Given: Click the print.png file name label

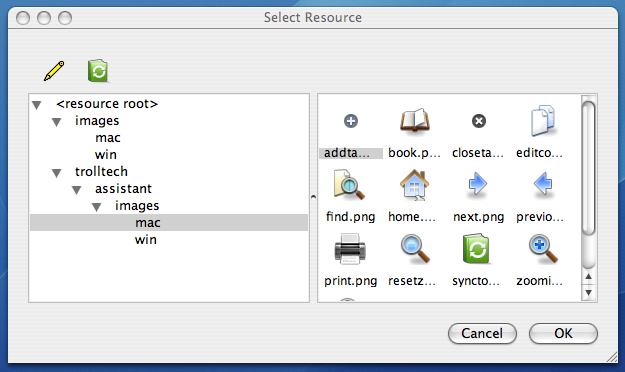Looking at the screenshot, I should [350, 281].
